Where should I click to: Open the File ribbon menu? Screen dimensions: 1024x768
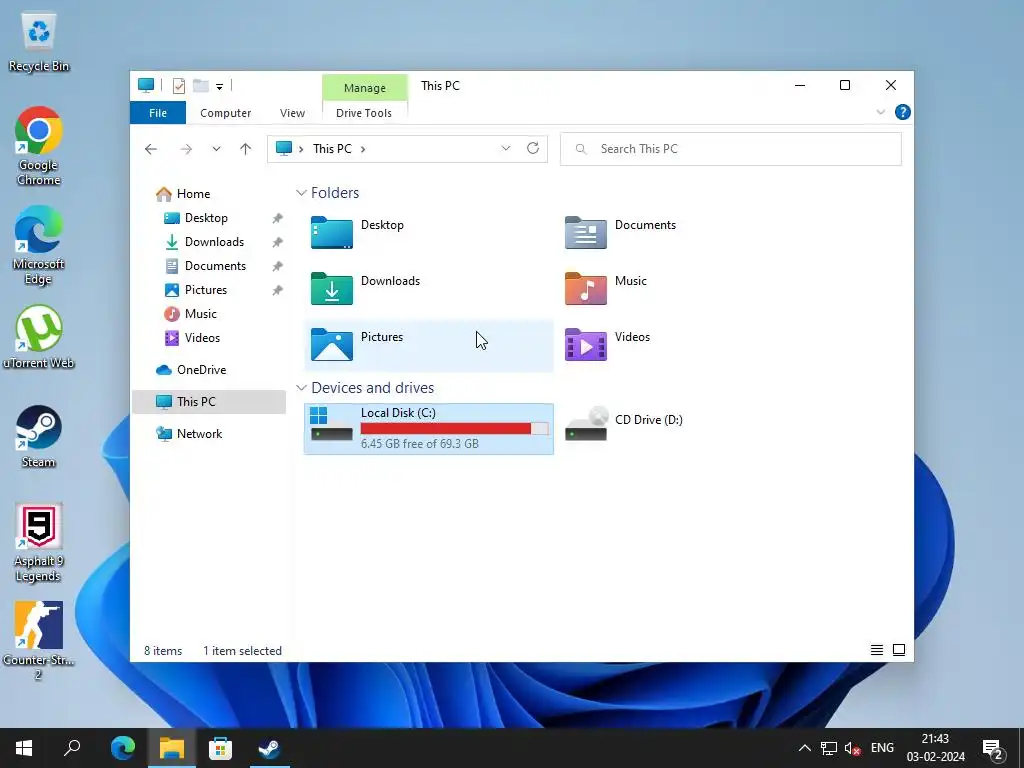[158, 113]
